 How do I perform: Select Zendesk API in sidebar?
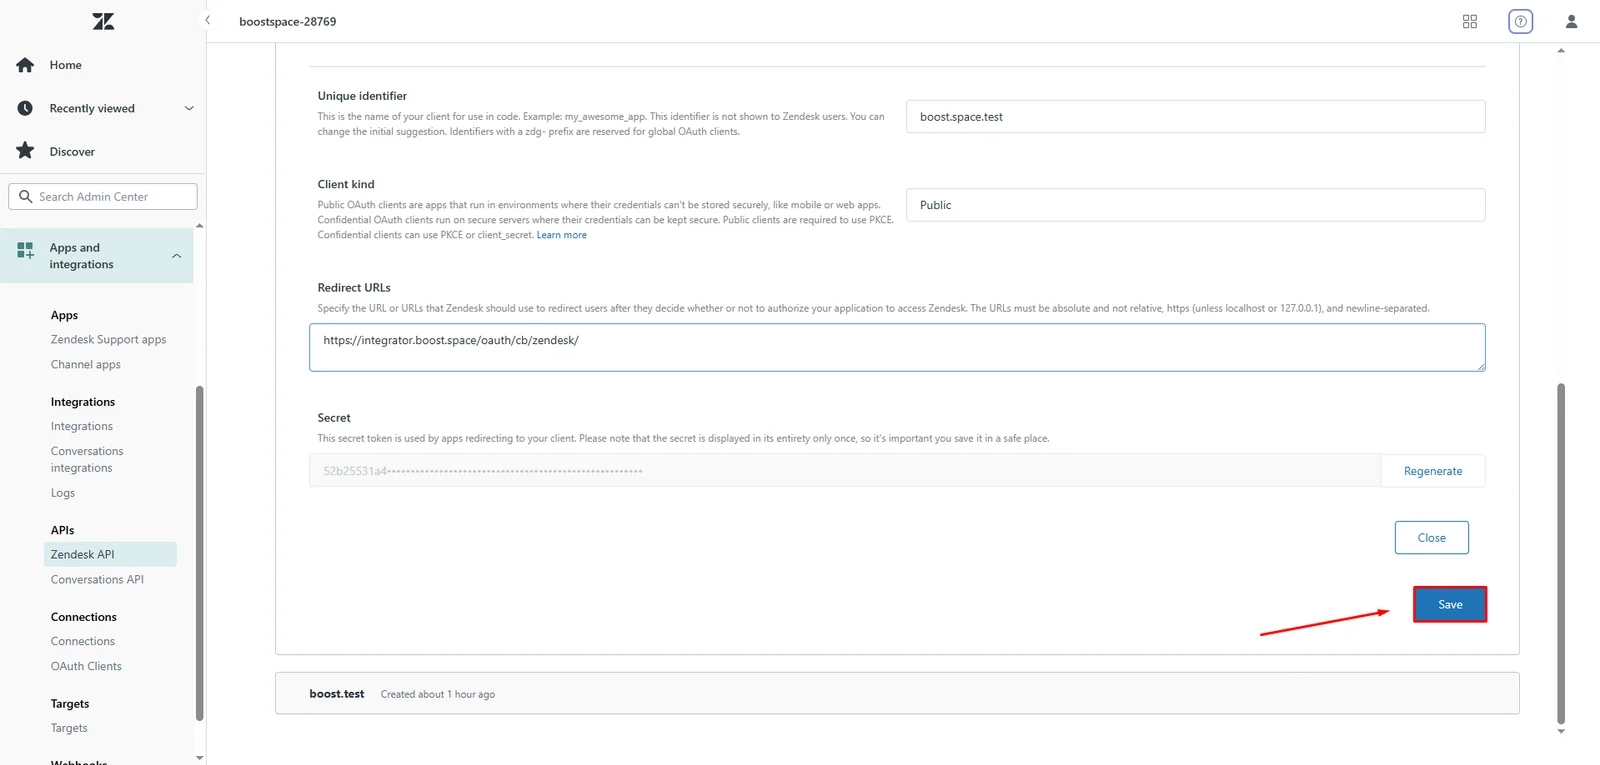[x=110, y=554]
